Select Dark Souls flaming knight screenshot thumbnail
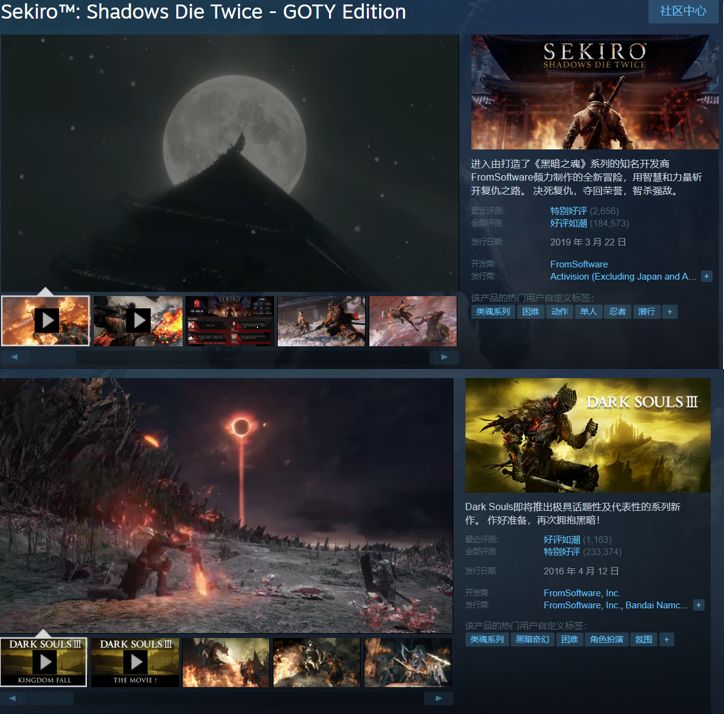This screenshot has height=714, width=724. [316, 663]
